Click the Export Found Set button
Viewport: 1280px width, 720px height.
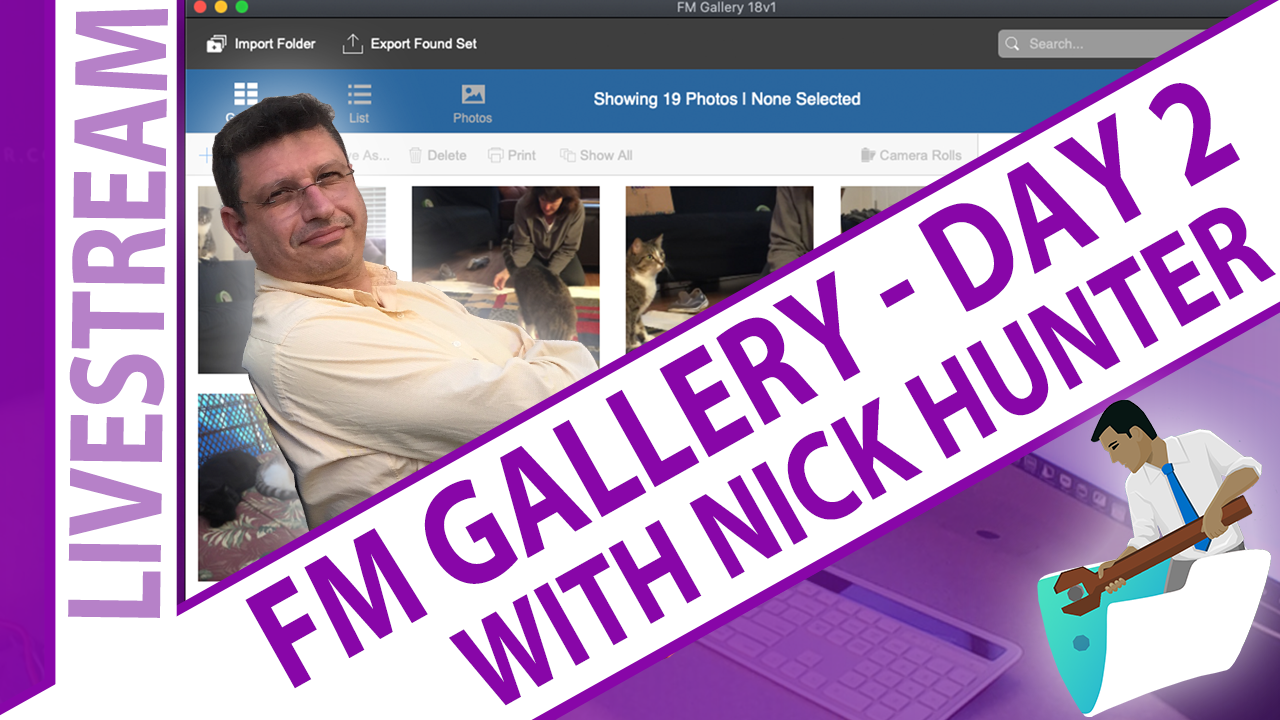coord(409,44)
